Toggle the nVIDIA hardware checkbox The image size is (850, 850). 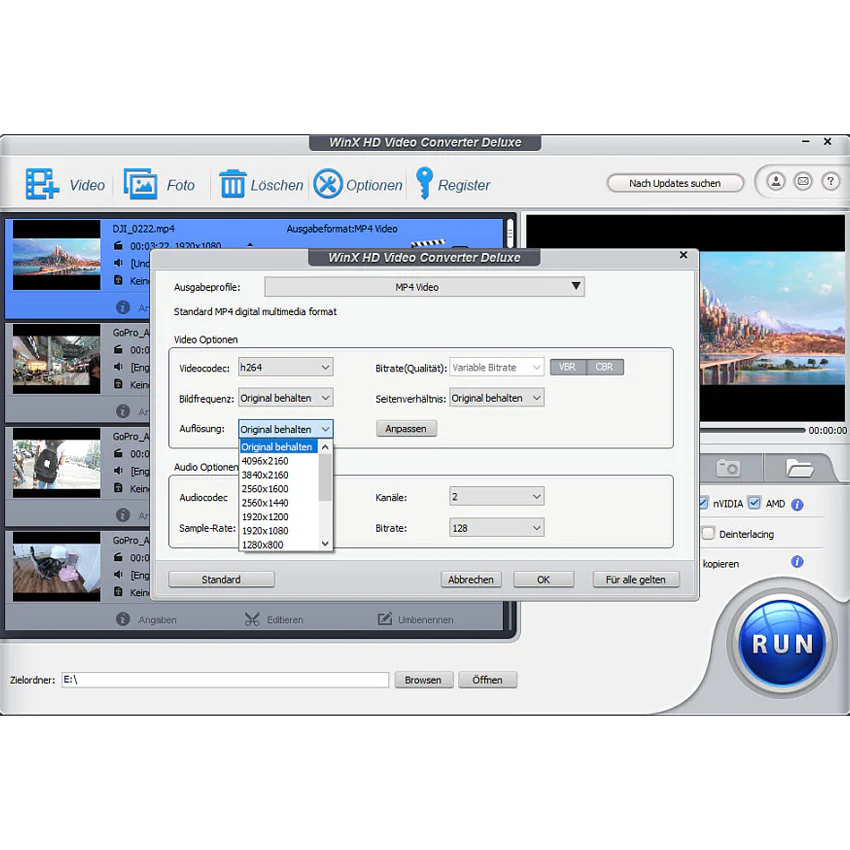point(703,503)
